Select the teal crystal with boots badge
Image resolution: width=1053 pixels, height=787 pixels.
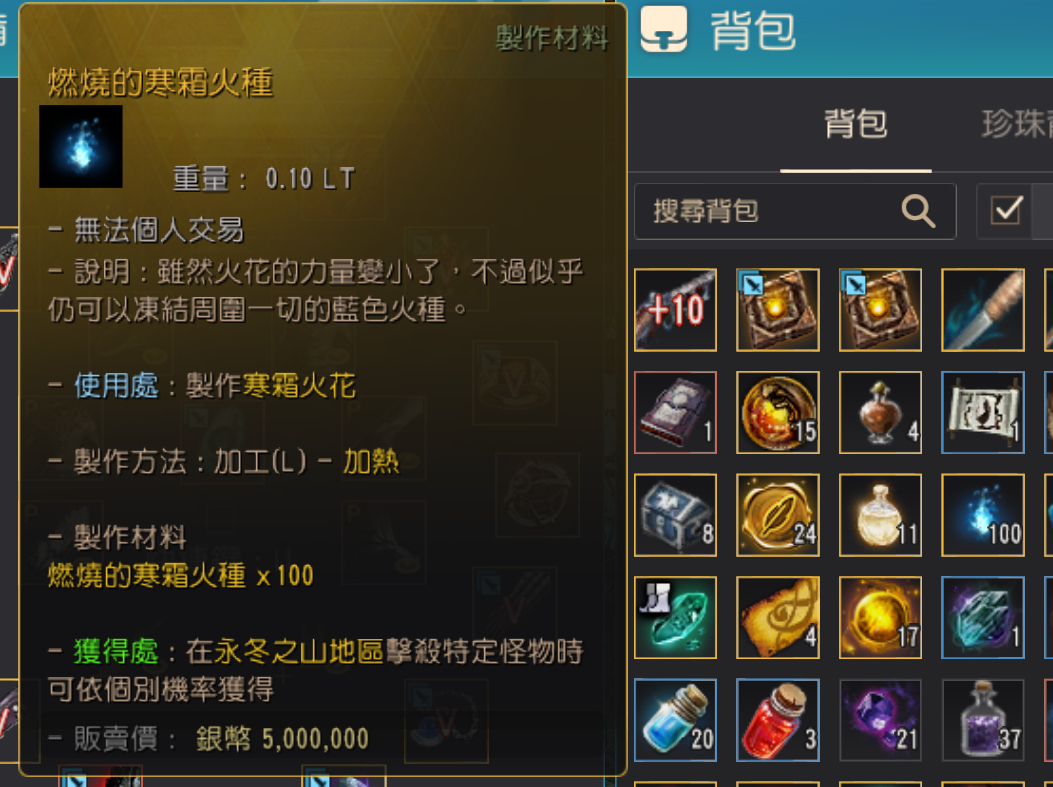pos(675,617)
